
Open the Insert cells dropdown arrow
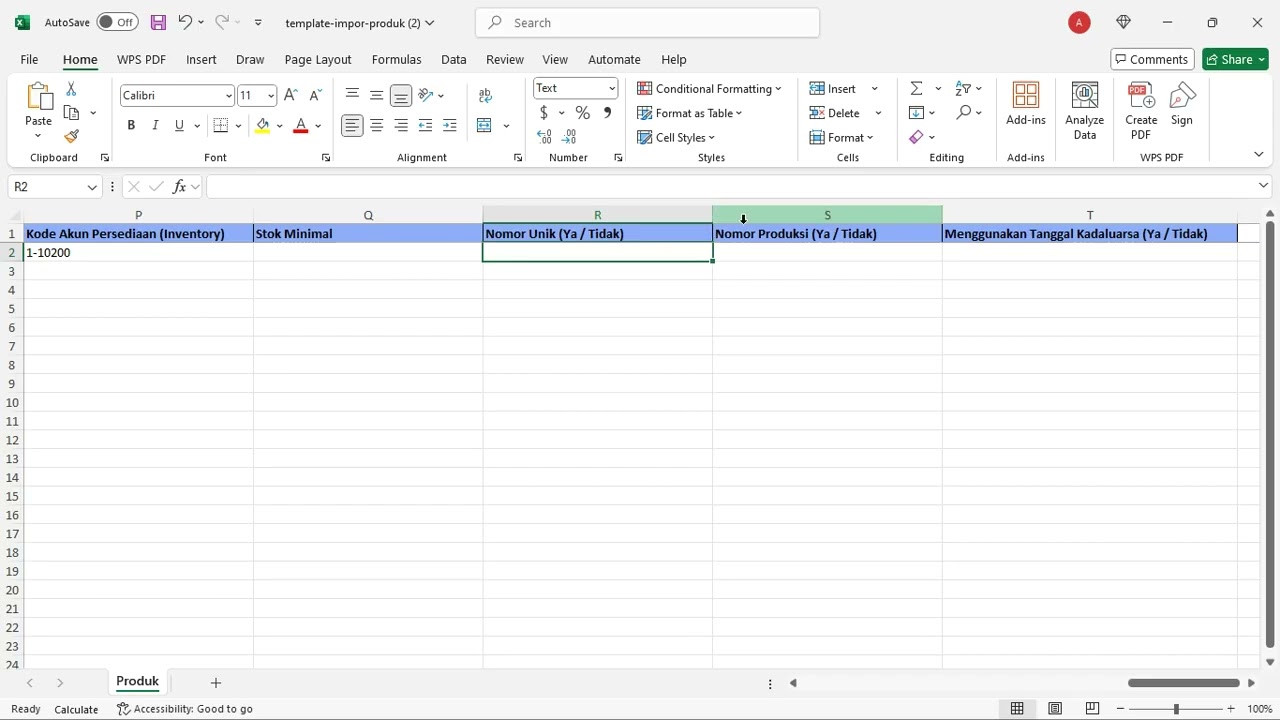(x=875, y=89)
